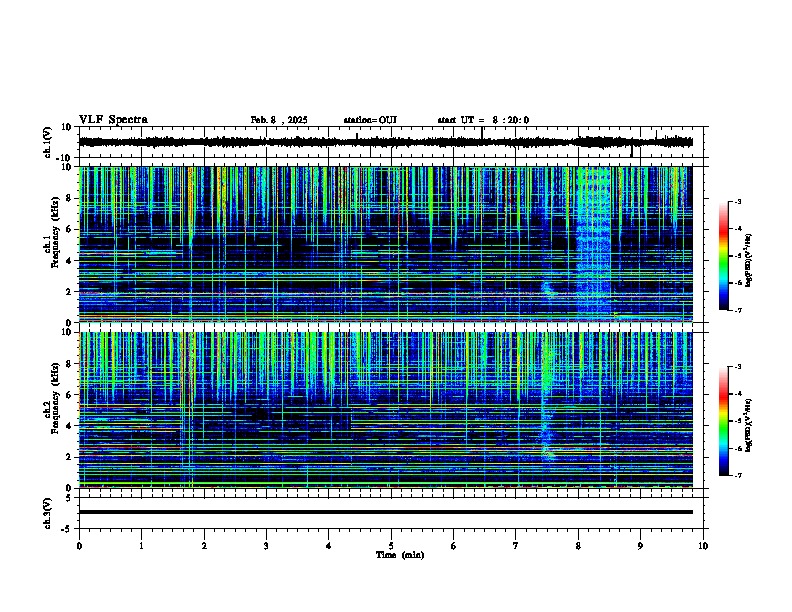This screenshot has width=792, height=612.
Task: Click the "4" kHz tick on ch.2 frequency axis
Action: tap(70, 426)
